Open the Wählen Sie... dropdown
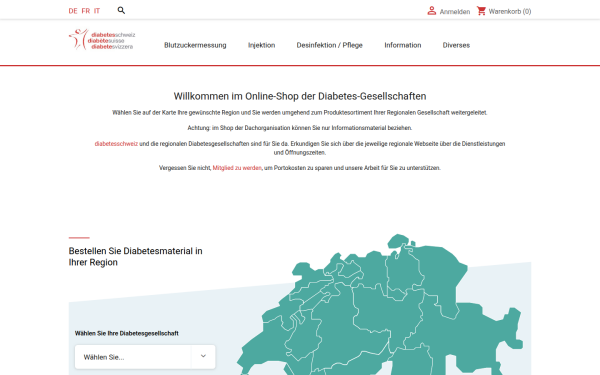Screen dimensions: 600x375 click(x=145, y=357)
